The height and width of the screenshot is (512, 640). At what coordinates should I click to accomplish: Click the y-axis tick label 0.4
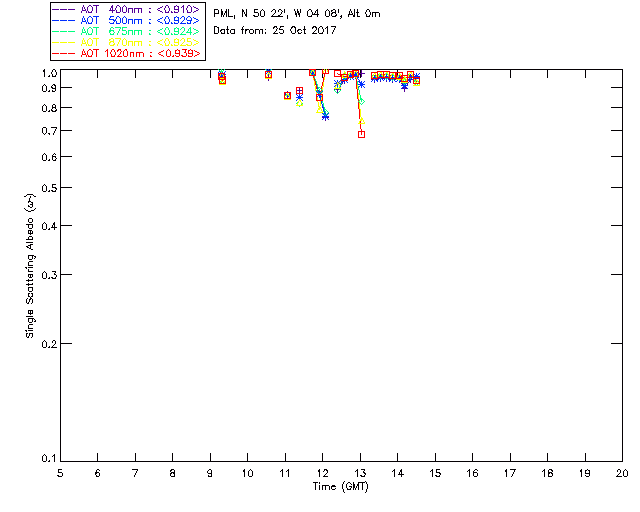click(49, 226)
